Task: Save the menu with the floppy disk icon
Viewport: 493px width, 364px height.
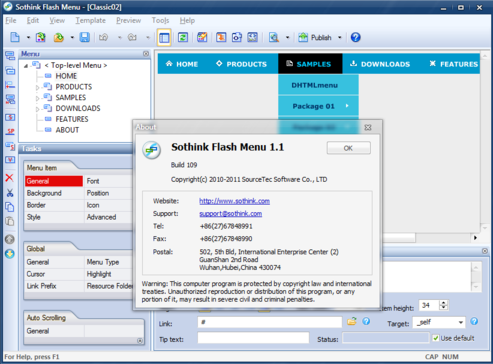Action: pos(85,37)
